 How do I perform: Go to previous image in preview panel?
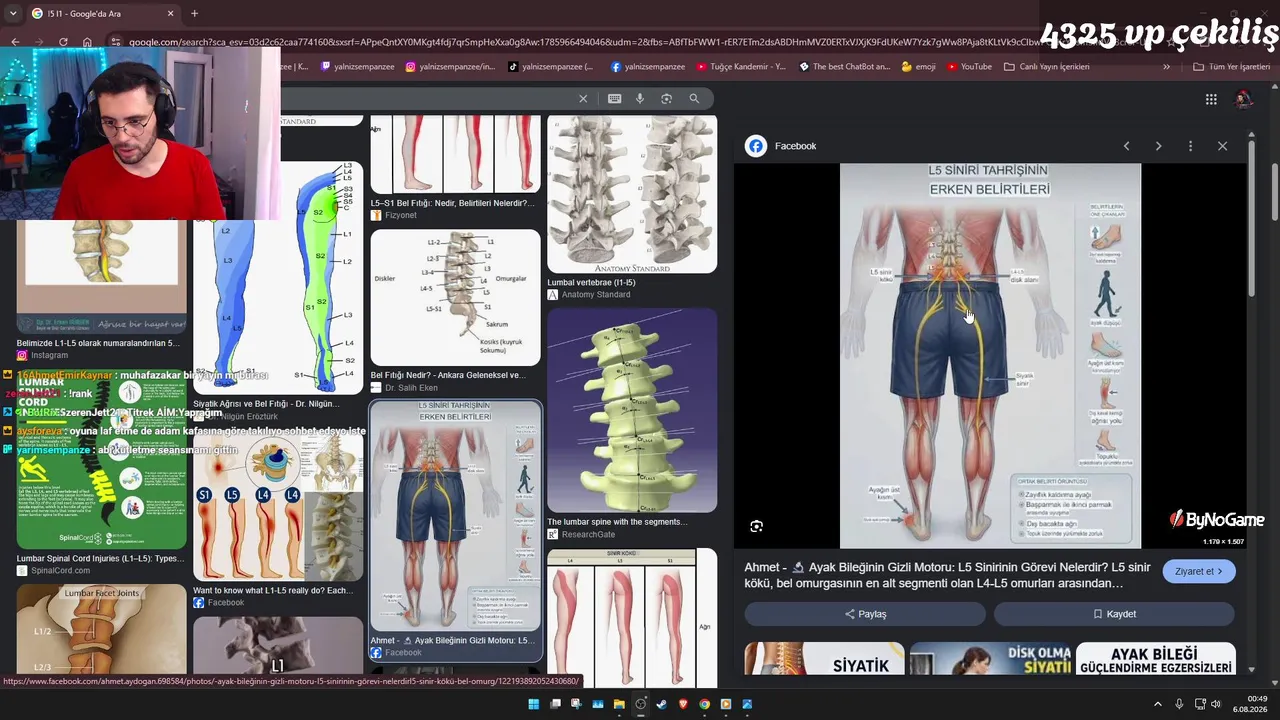(1126, 146)
